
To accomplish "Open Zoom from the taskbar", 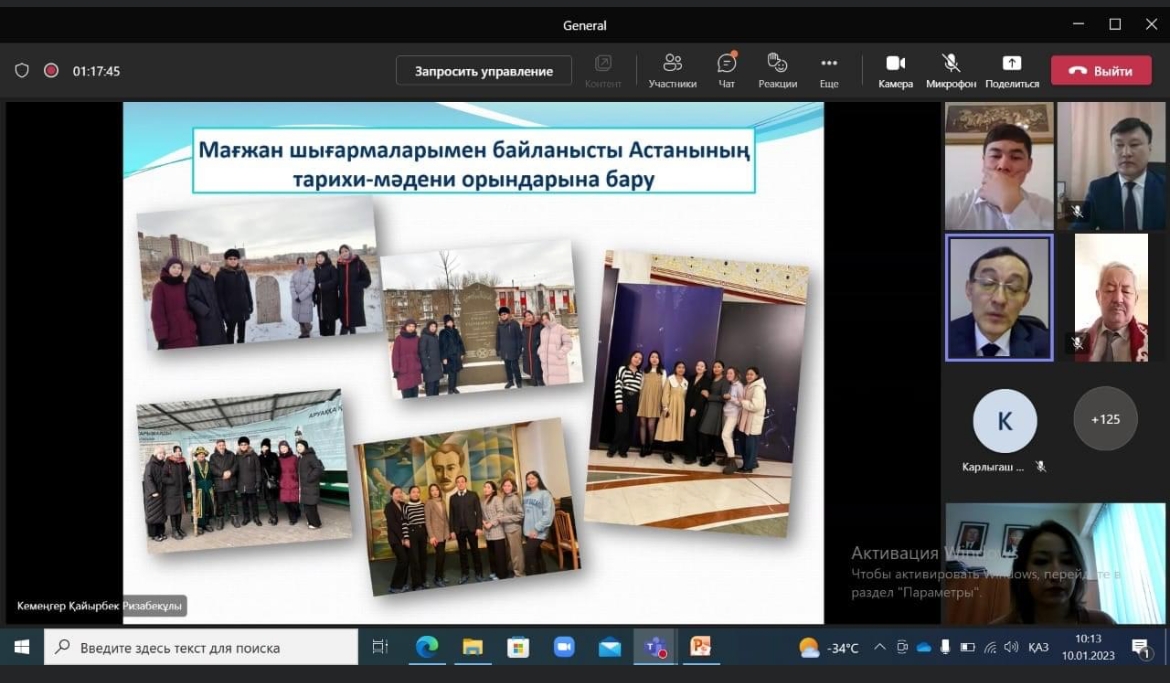I will [x=564, y=647].
